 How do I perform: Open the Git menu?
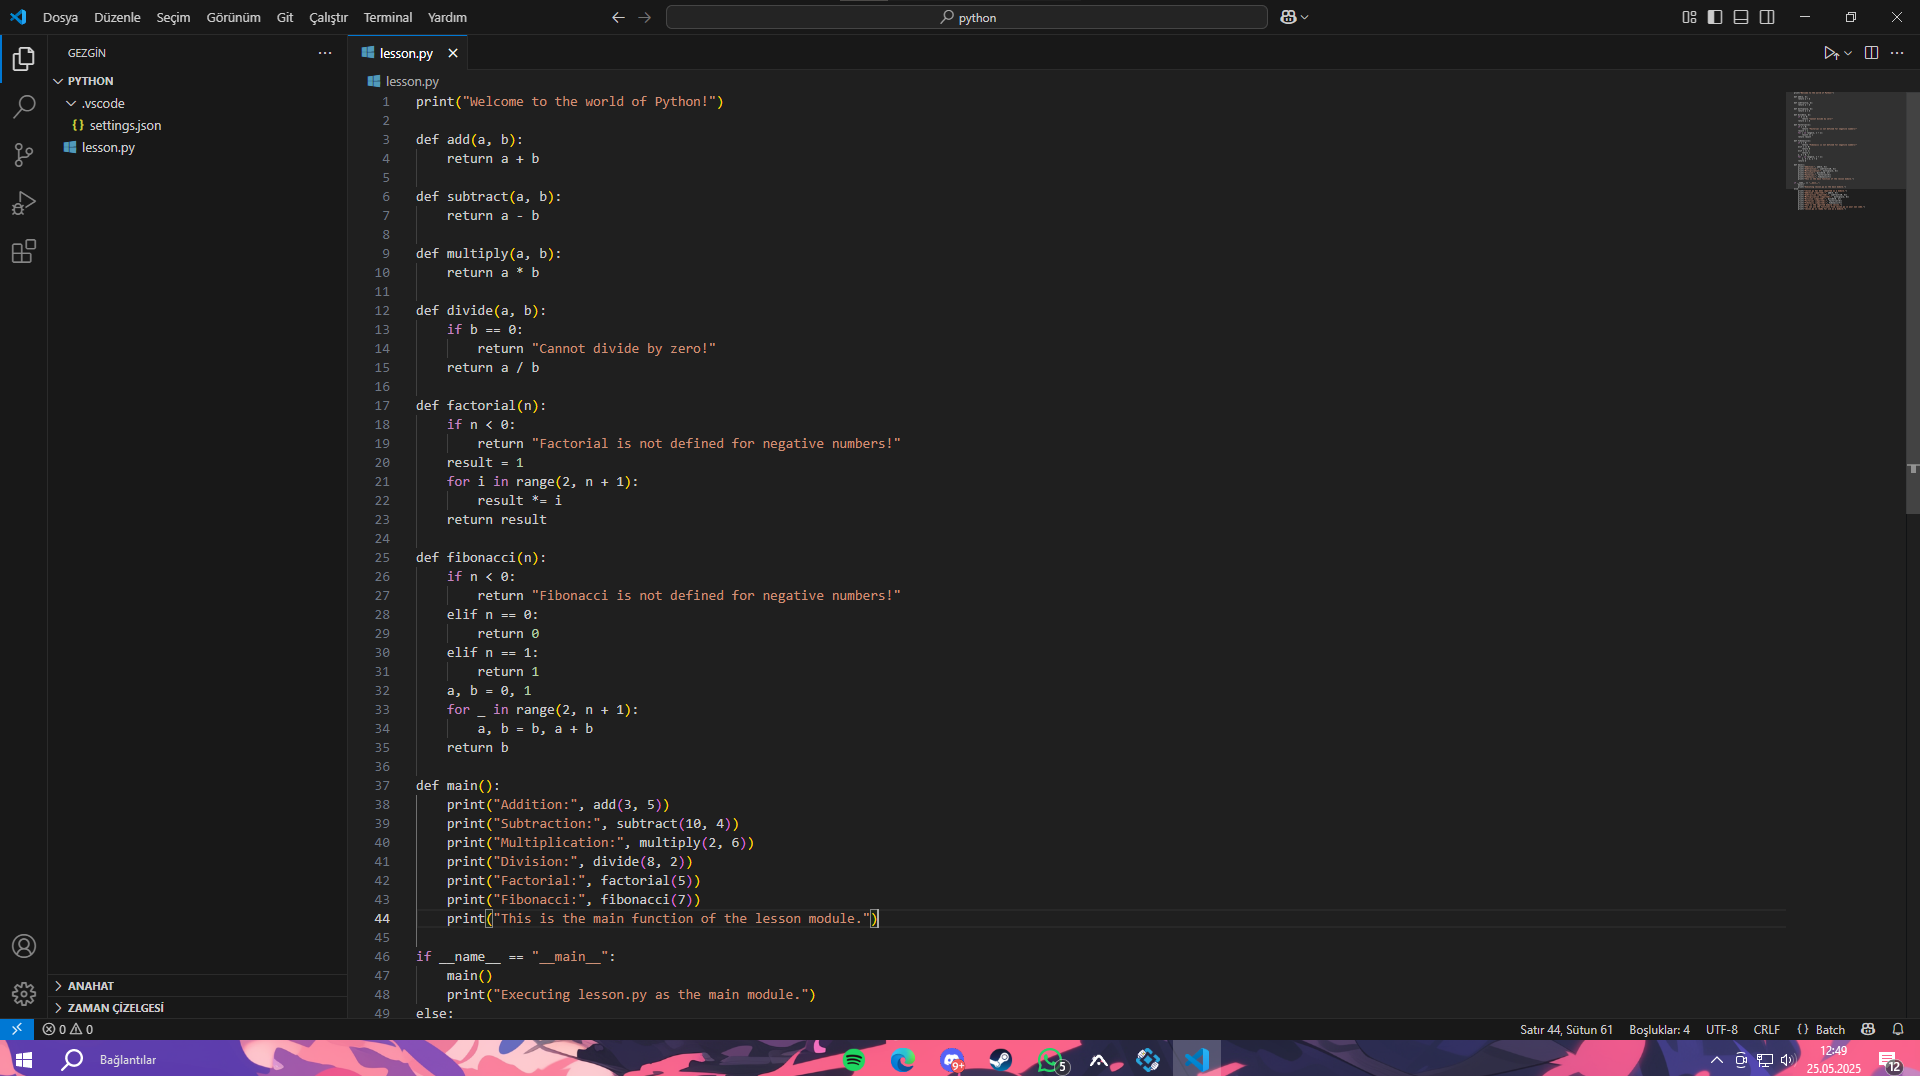pos(285,17)
